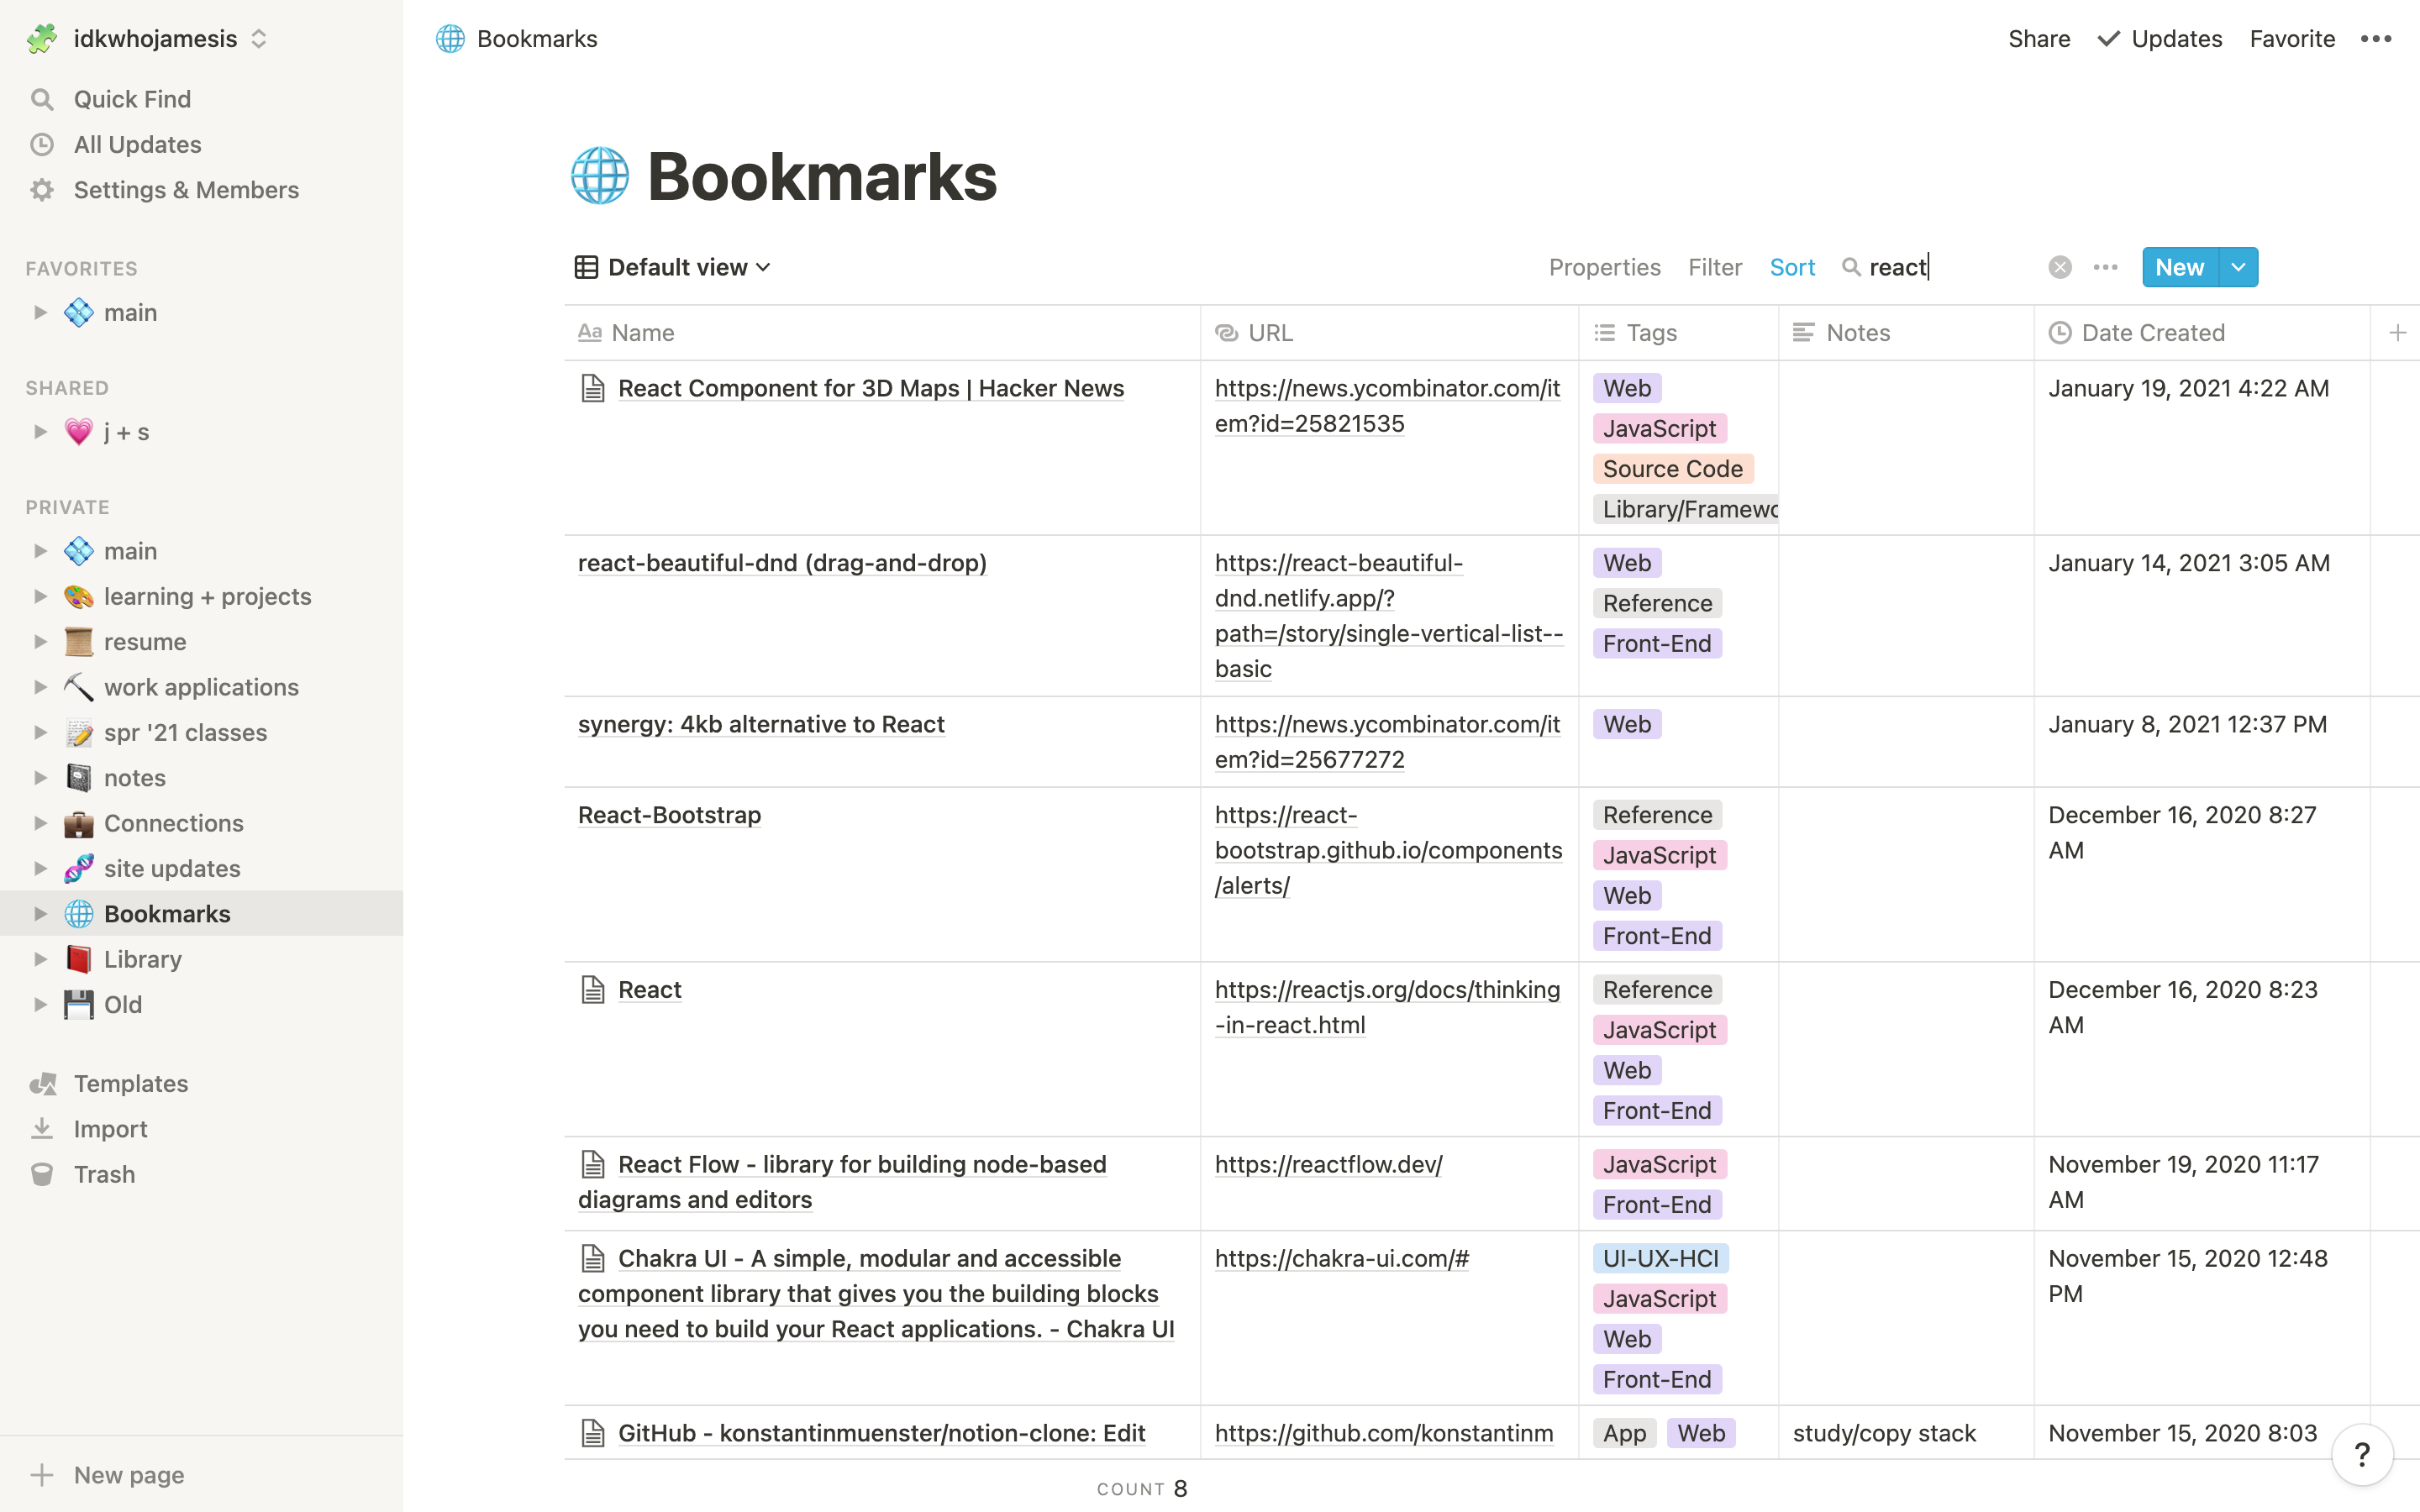Open the Properties menu
The width and height of the screenshot is (2420, 1512).
click(x=1604, y=267)
